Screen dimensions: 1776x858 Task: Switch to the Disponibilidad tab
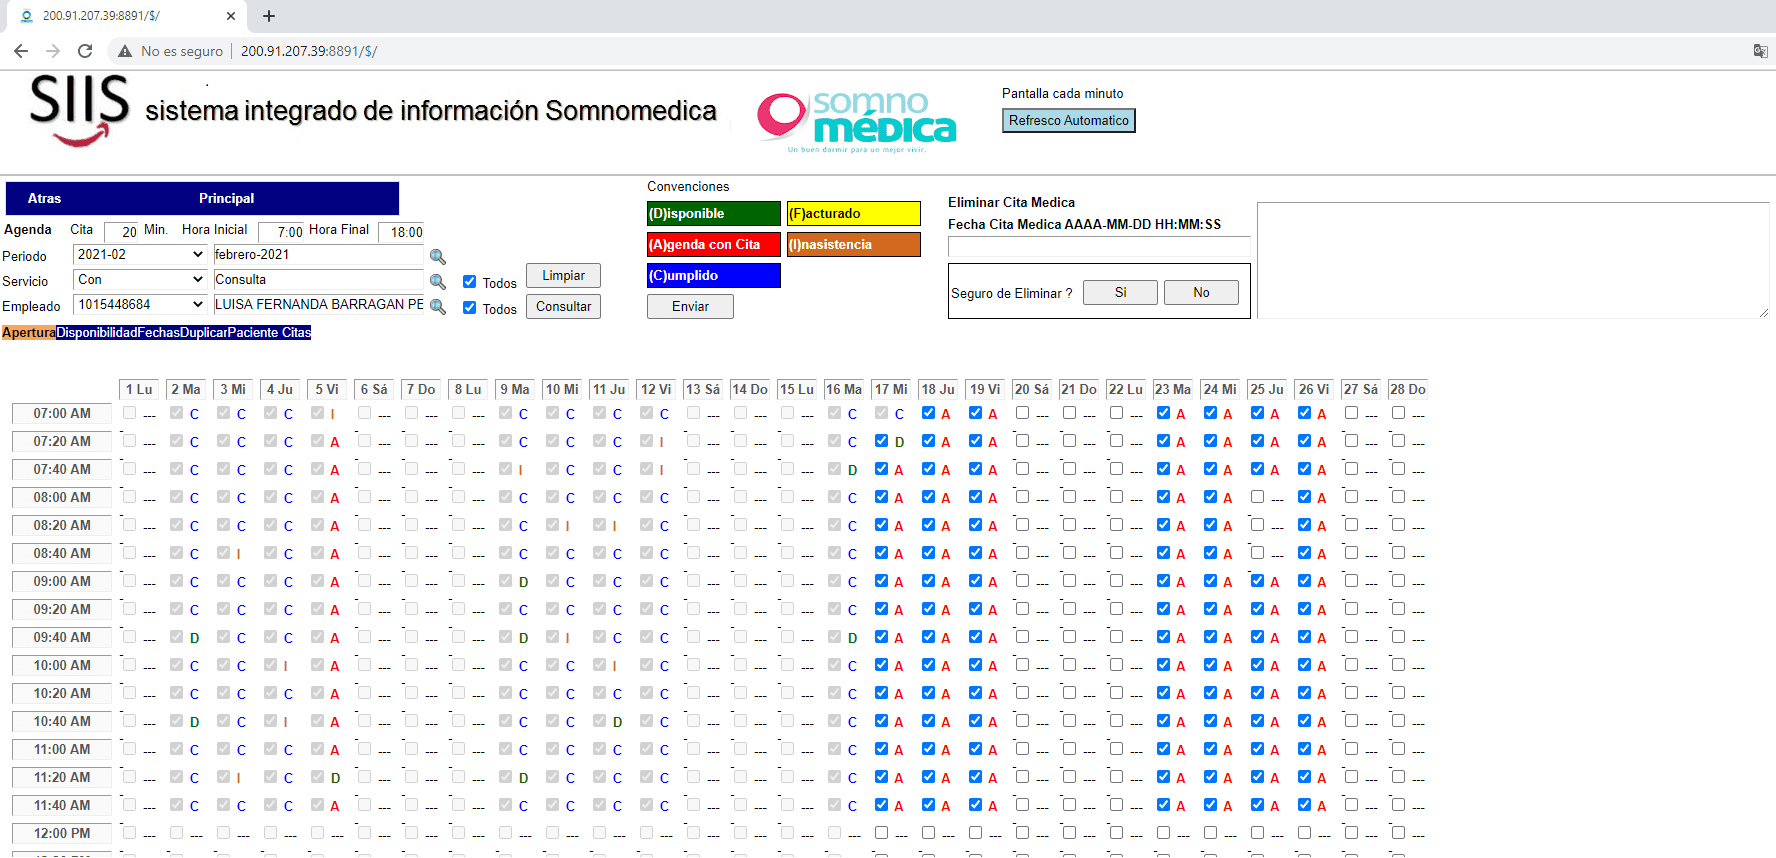point(96,333)
